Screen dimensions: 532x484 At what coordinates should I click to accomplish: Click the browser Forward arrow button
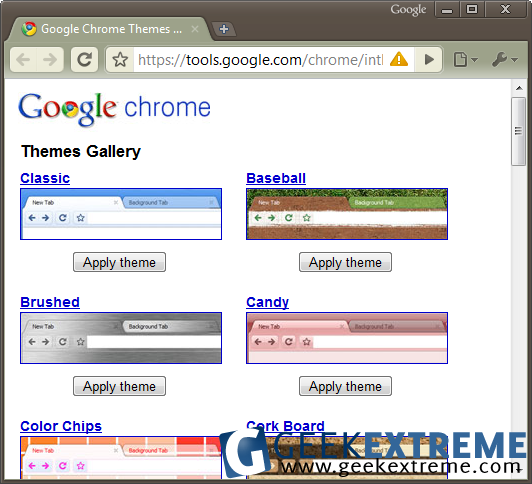50,60
